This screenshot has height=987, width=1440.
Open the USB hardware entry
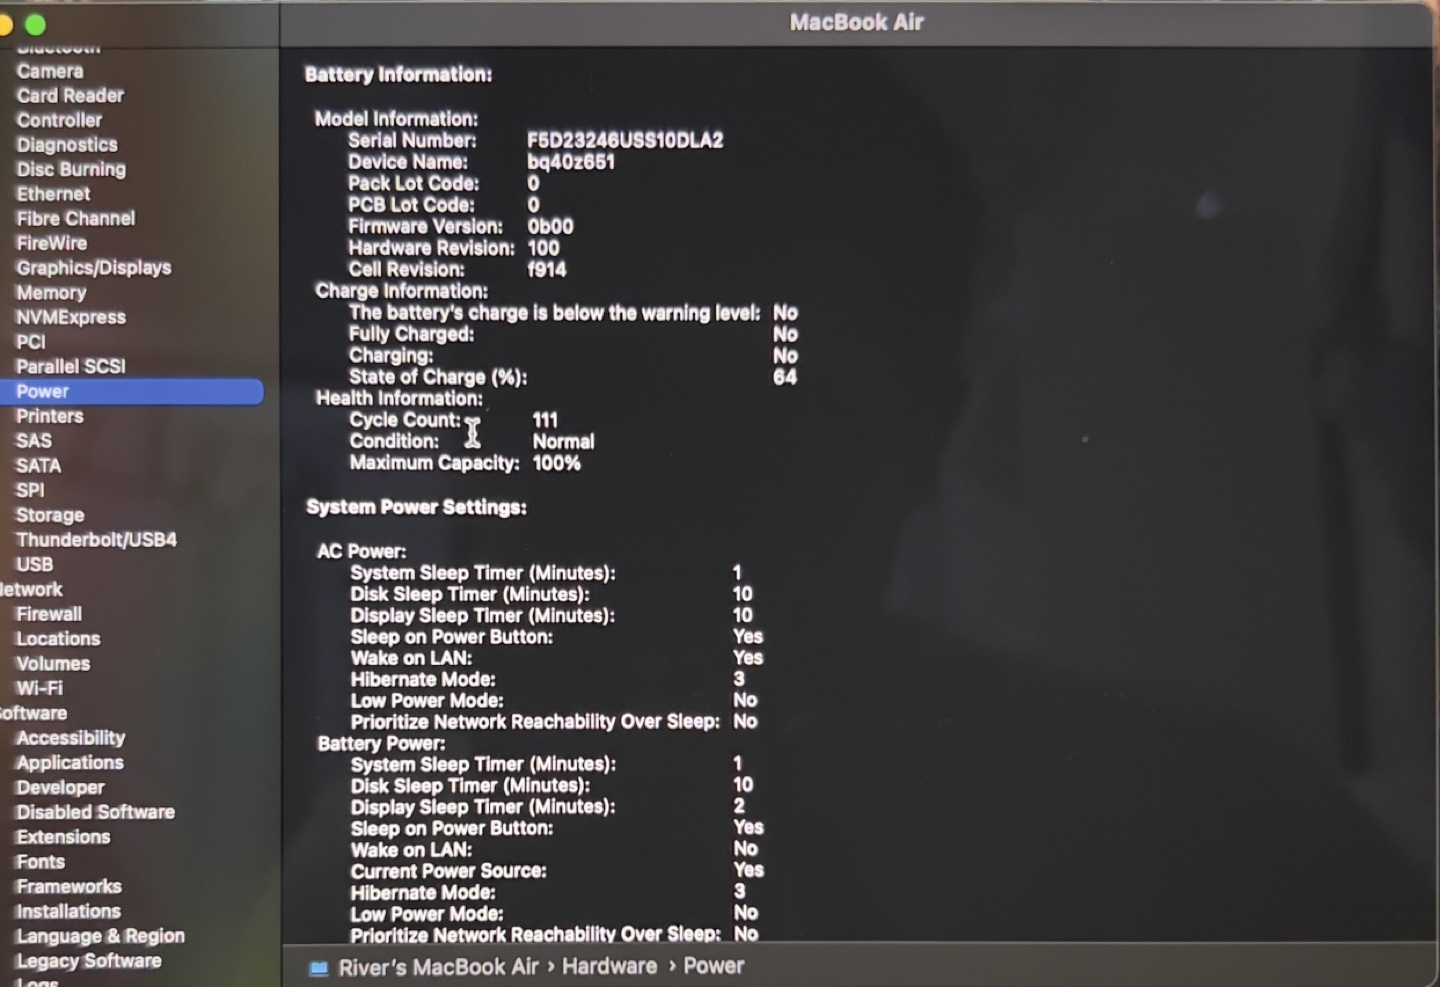pos(34,565)
